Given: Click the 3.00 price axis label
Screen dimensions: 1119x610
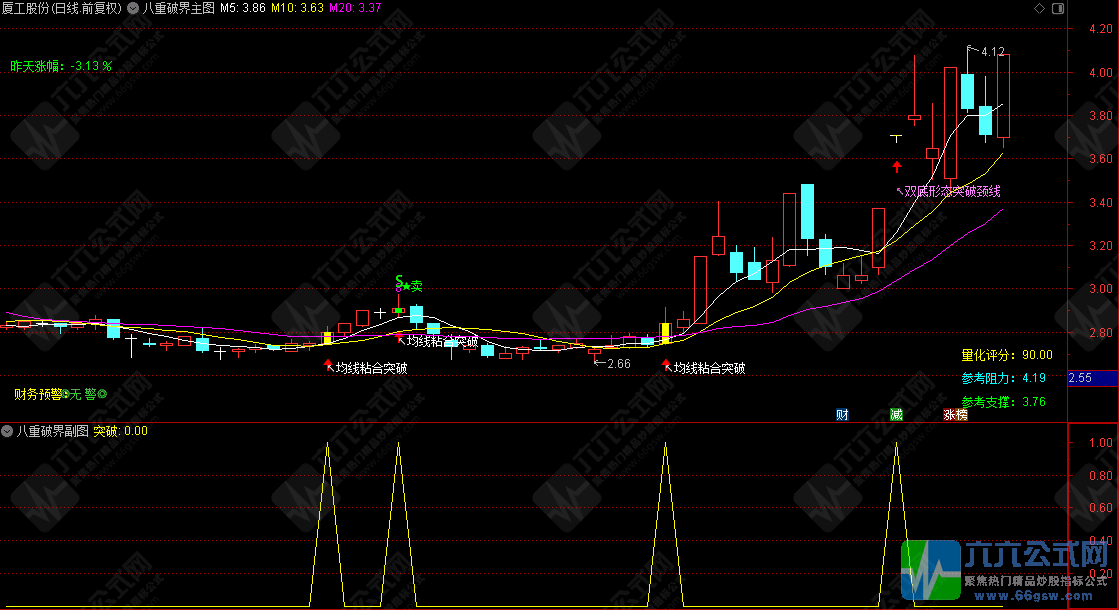Looking at the screenshot, I should pyautogui.click(x=1100, y=289).
